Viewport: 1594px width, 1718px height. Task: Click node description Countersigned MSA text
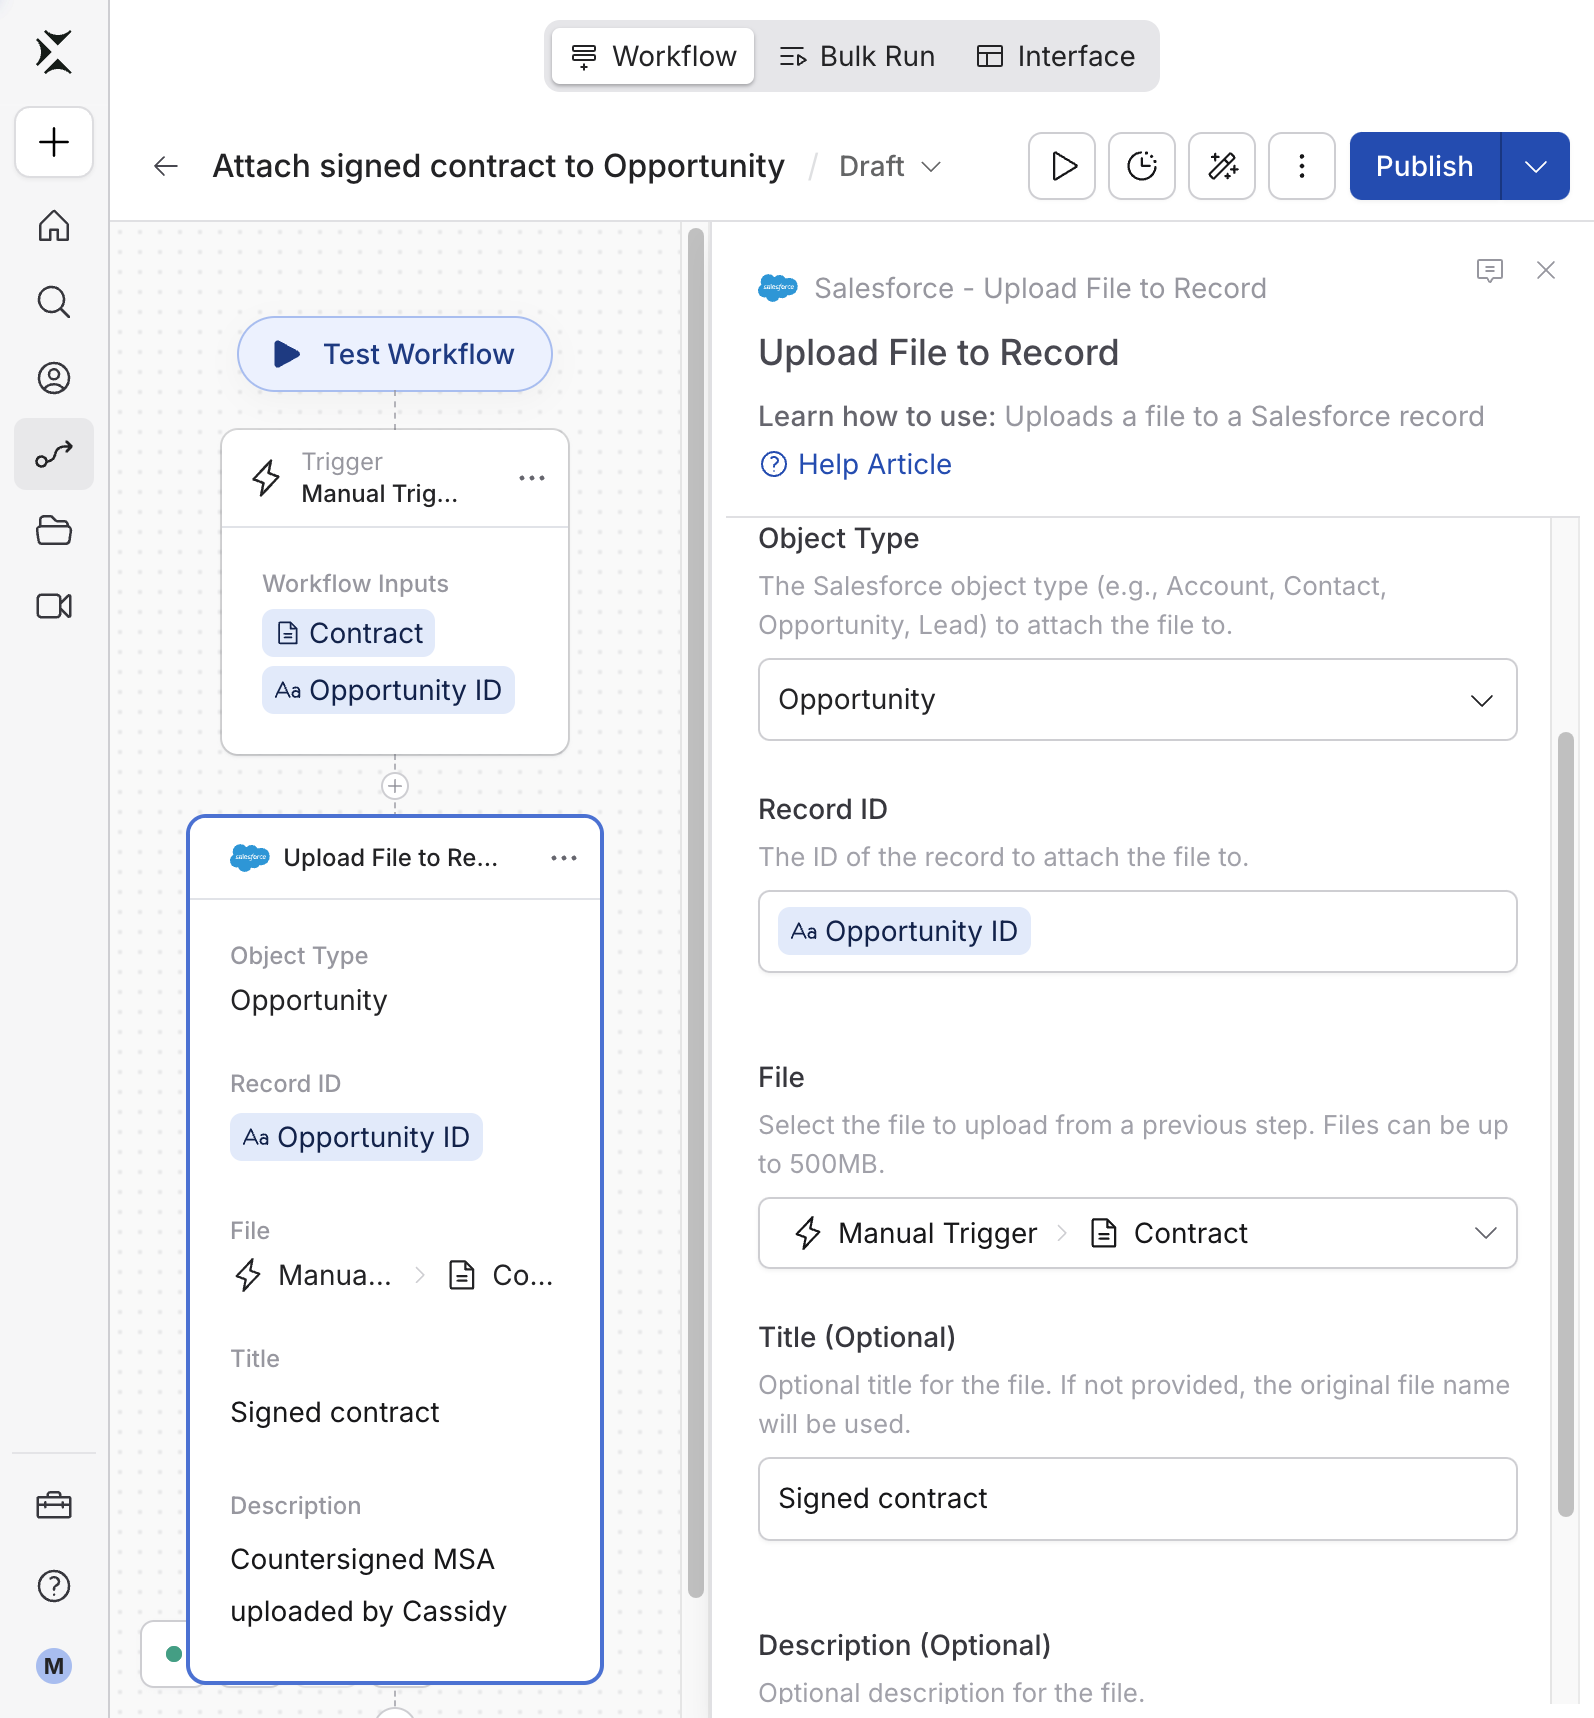pyautogui.click(x=369, y=1585)
